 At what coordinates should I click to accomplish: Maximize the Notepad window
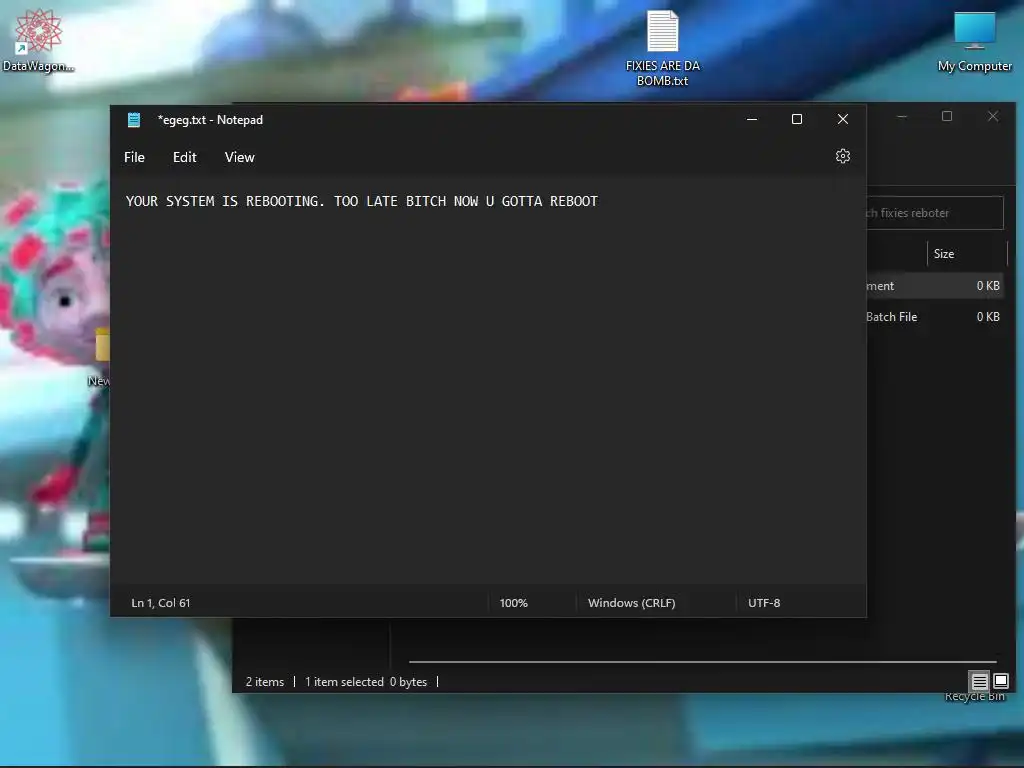797,119
